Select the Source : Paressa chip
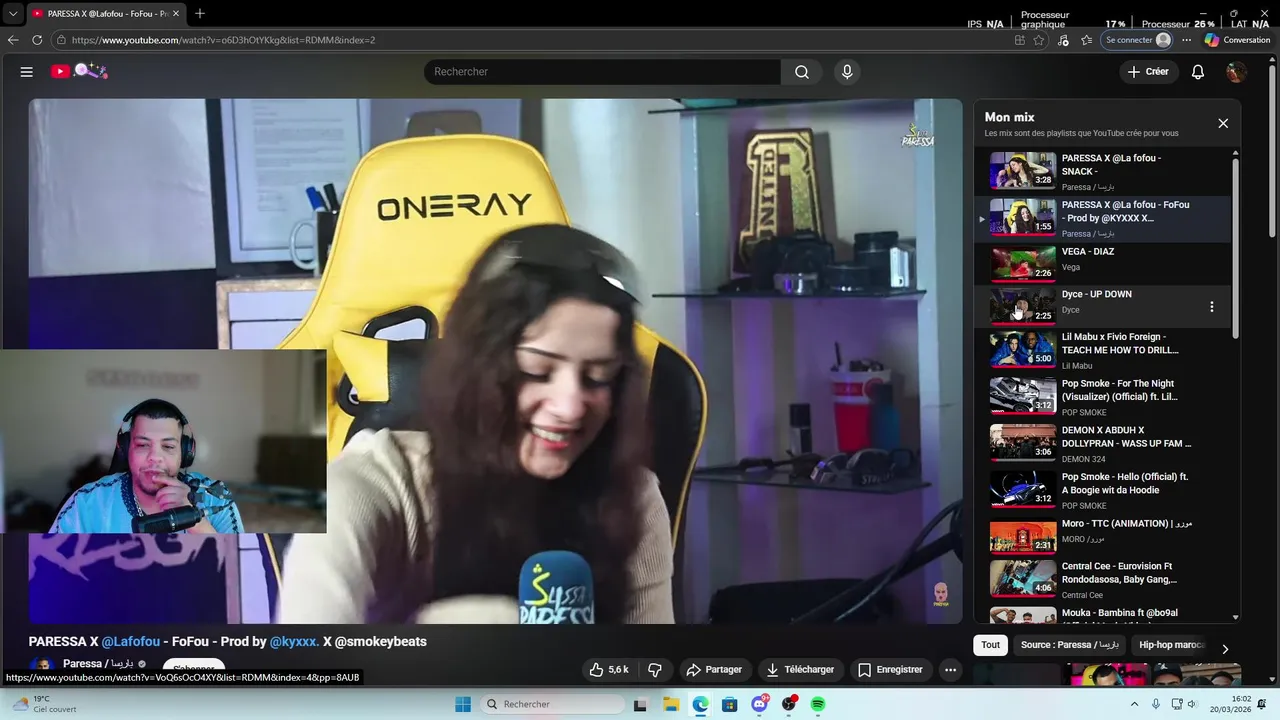 1069,645
